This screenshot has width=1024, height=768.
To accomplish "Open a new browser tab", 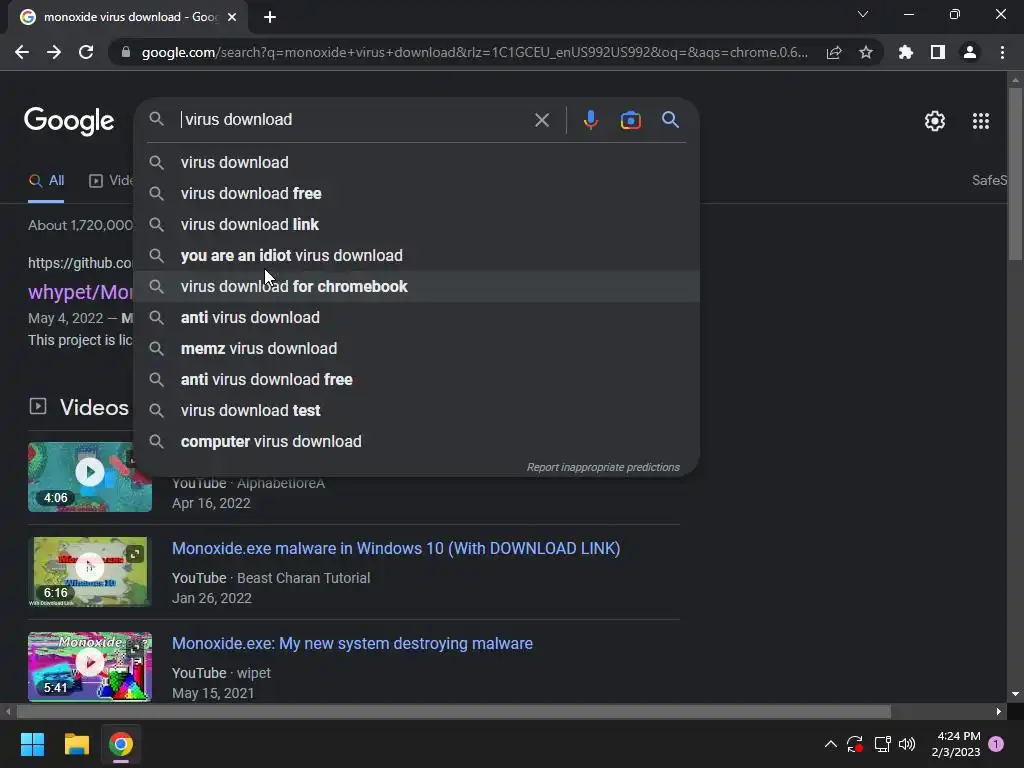I will pyautogui.click(x=270, y=17).
